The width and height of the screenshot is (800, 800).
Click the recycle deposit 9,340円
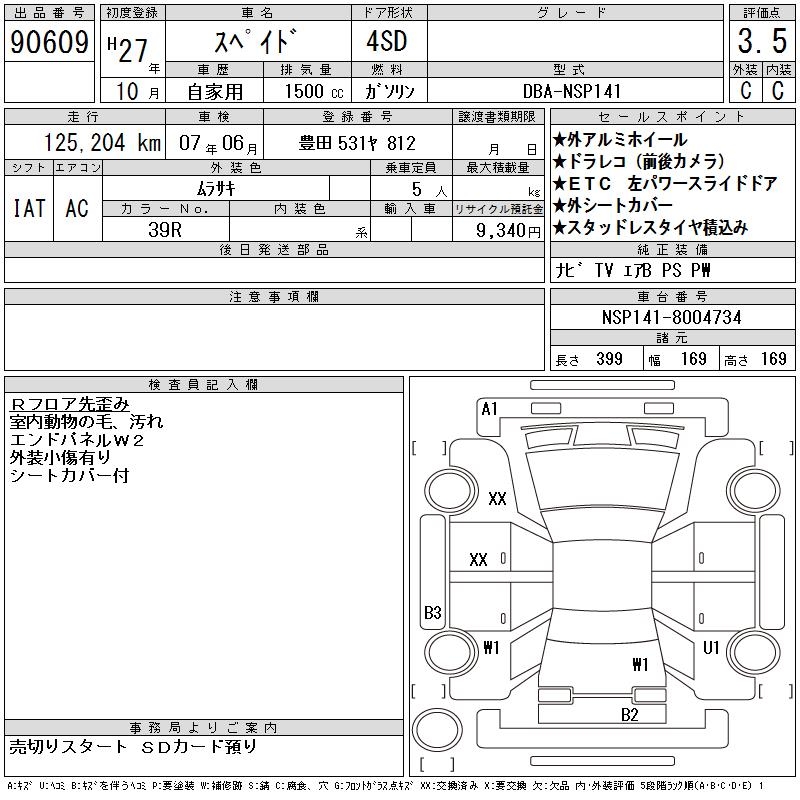(508, 231)
